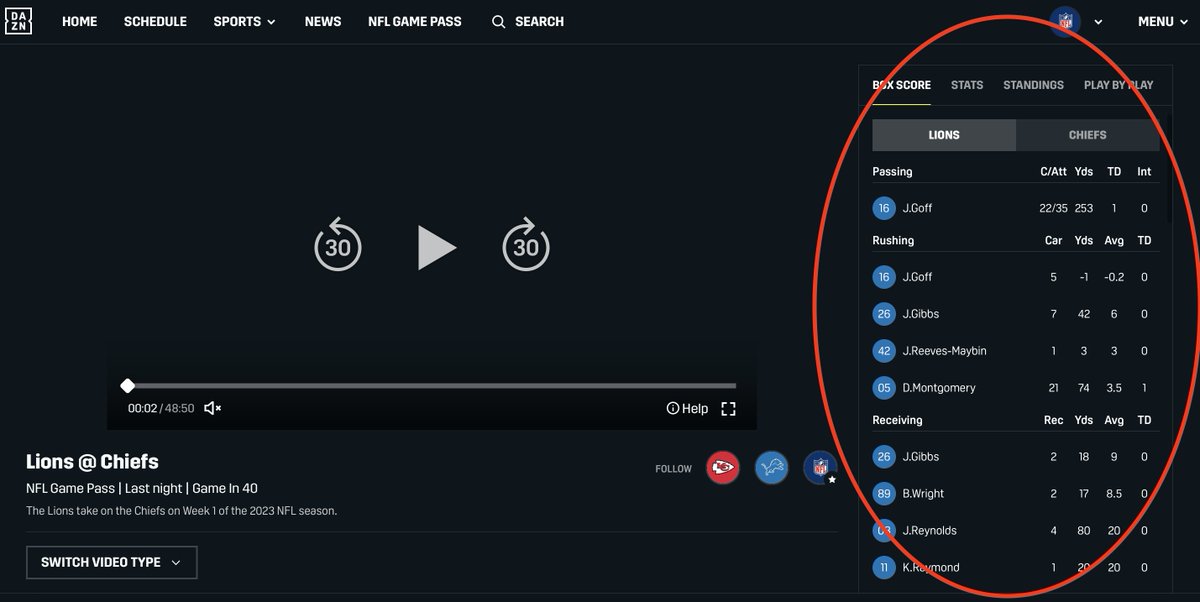The height and width of the screenshot is (602, 1200).
Task: Click the Rushing section header
Action: [893, 241]
